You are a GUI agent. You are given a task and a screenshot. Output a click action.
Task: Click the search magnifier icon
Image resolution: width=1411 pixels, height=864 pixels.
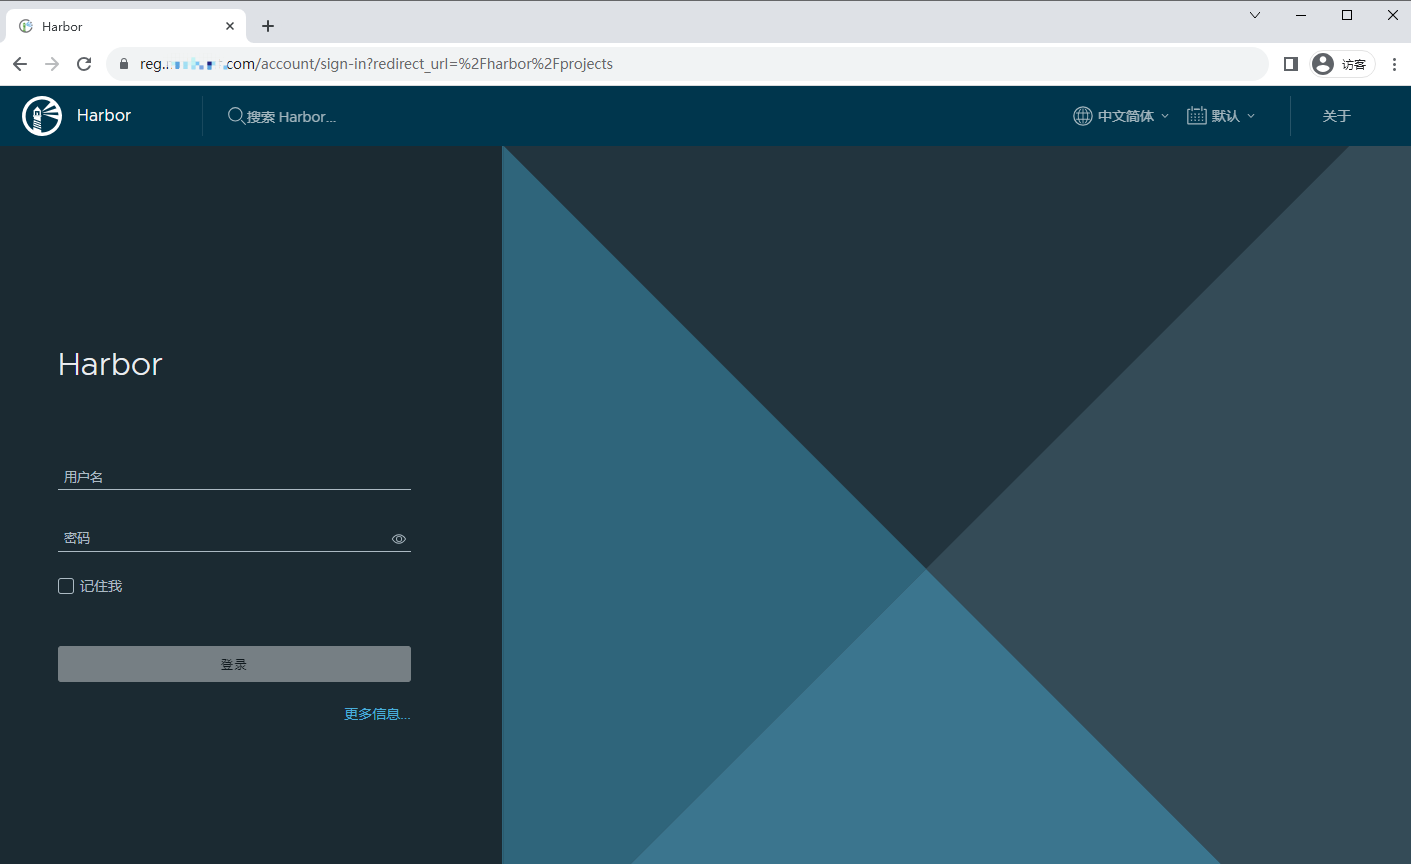[x=236, y=116]
